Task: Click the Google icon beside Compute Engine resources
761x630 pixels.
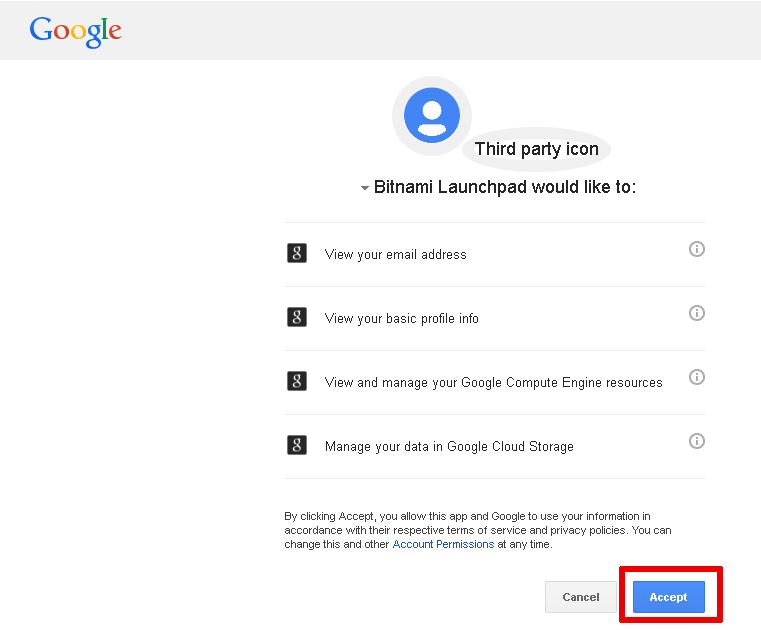Action: click(x=297, y=381)
